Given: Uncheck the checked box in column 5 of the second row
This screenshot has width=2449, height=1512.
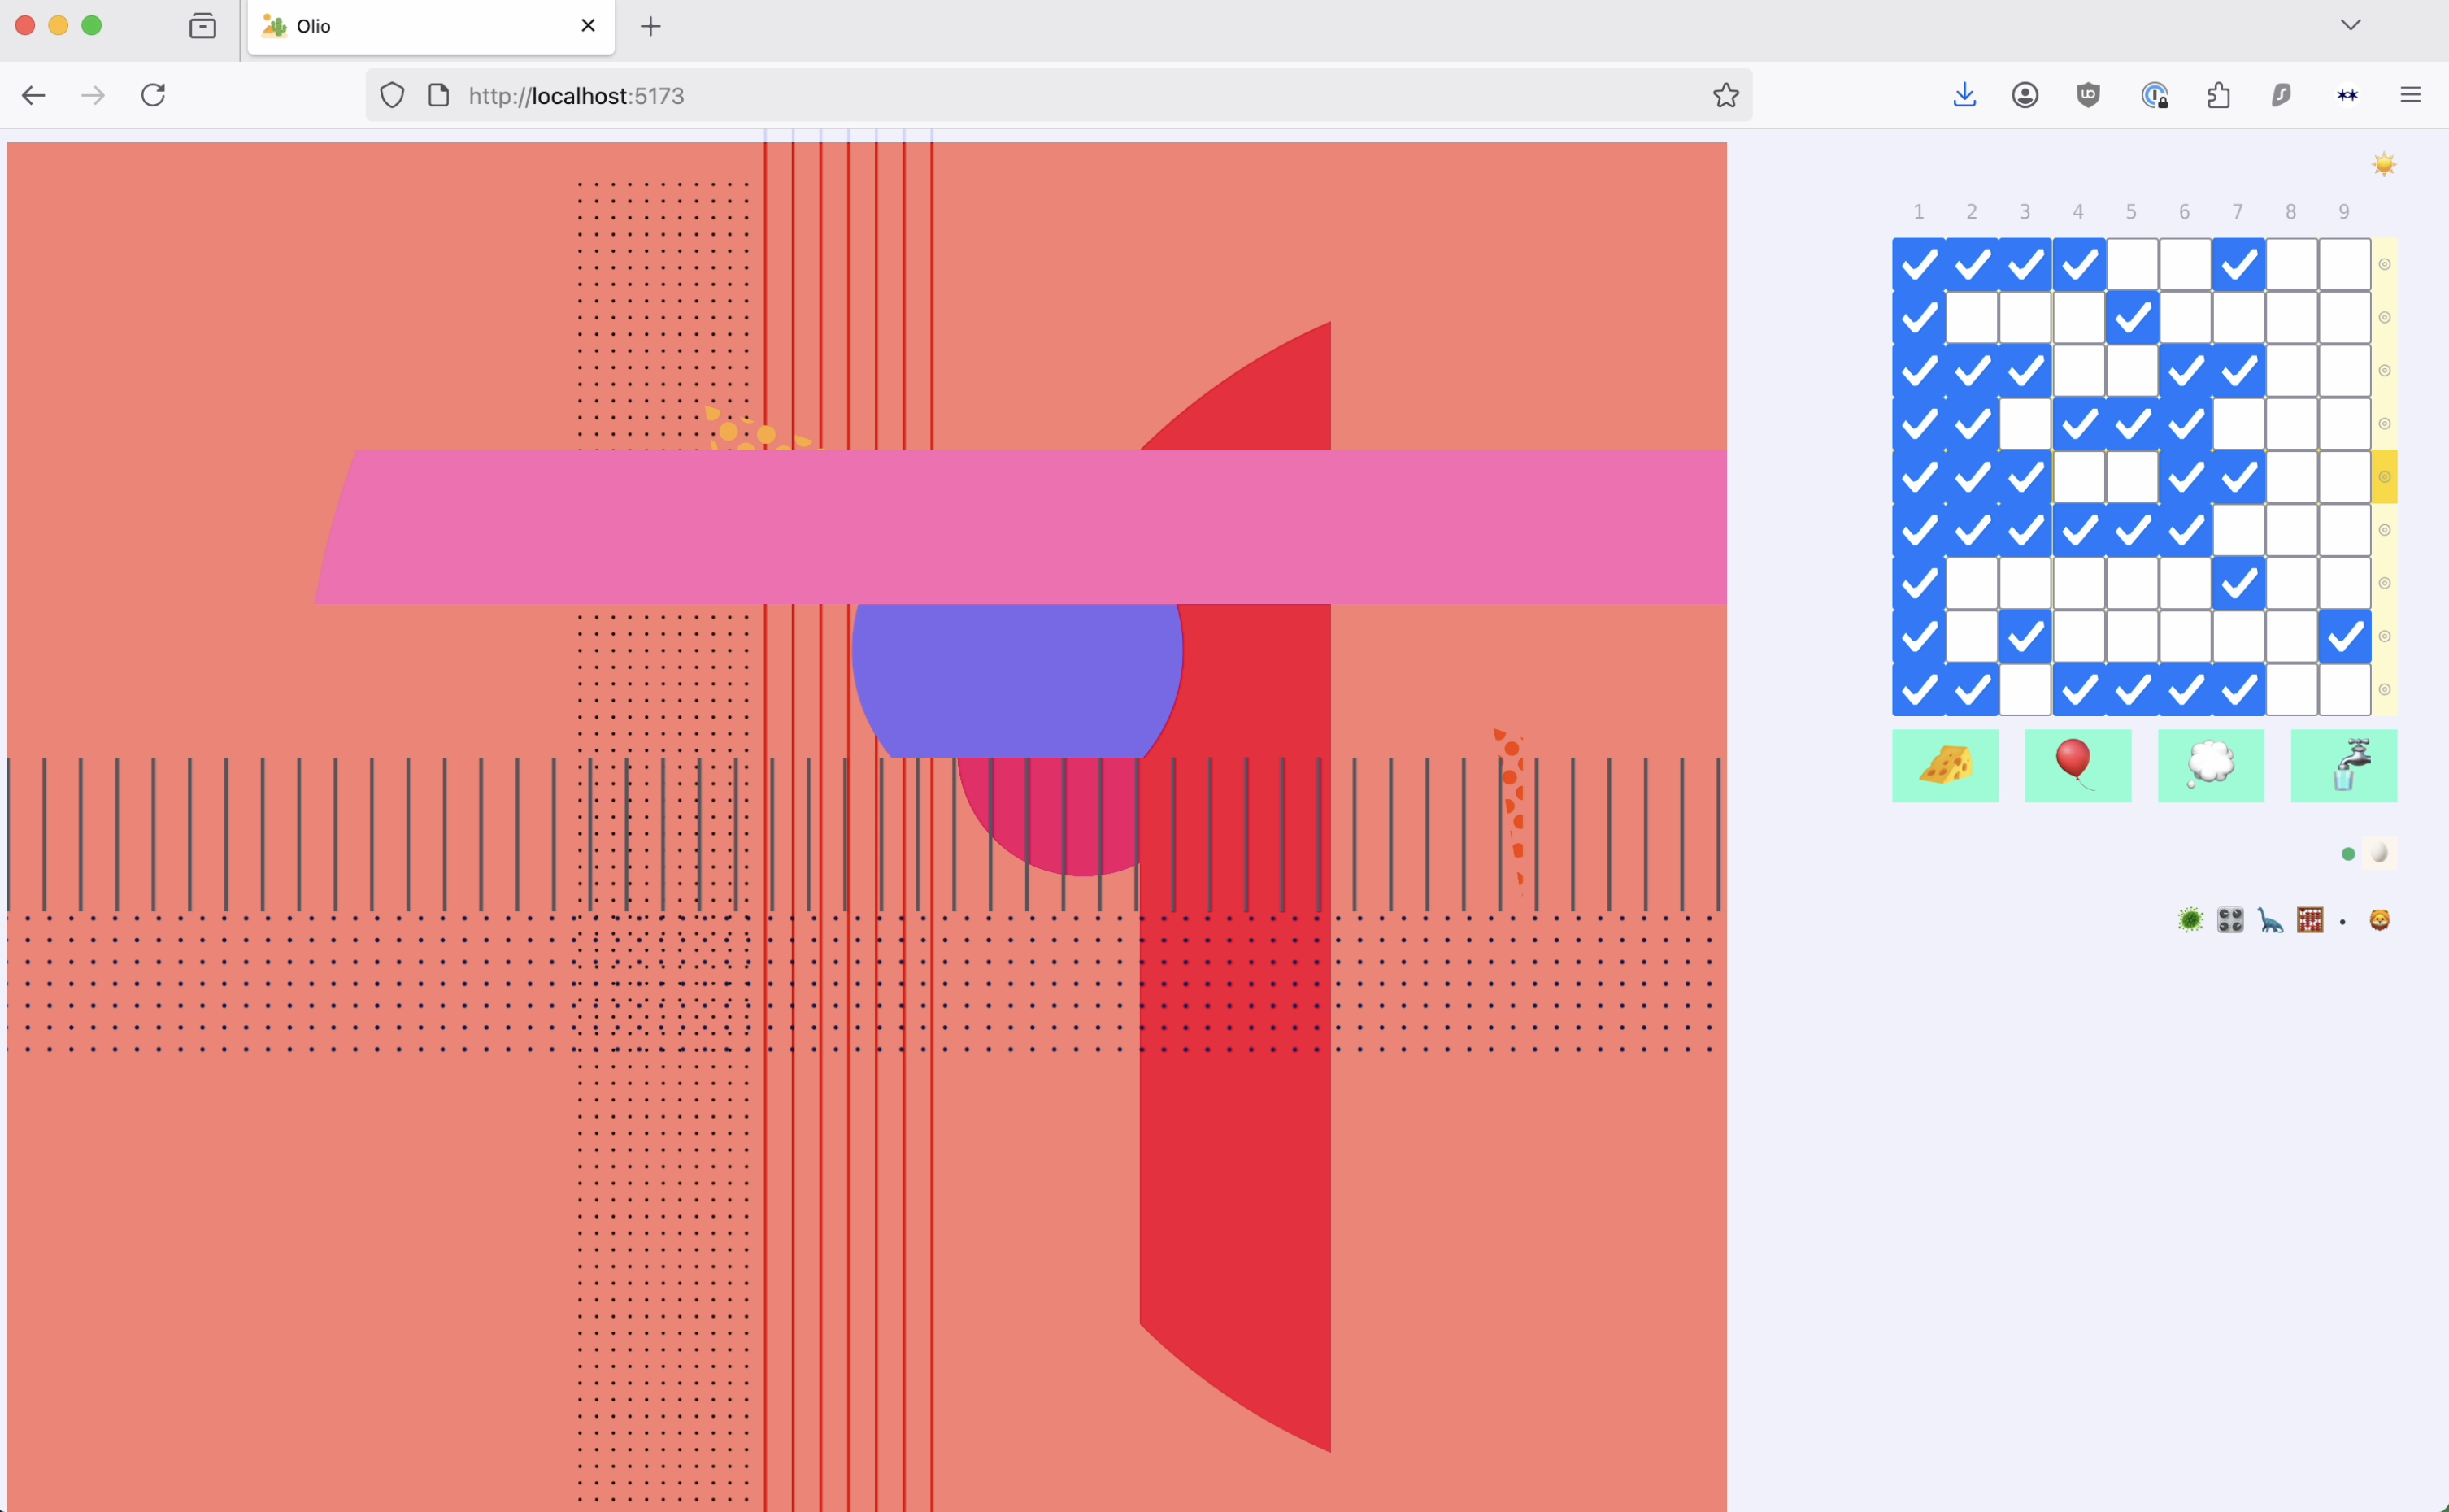Looking at the screenshot, I should (x=2132, y=318).
